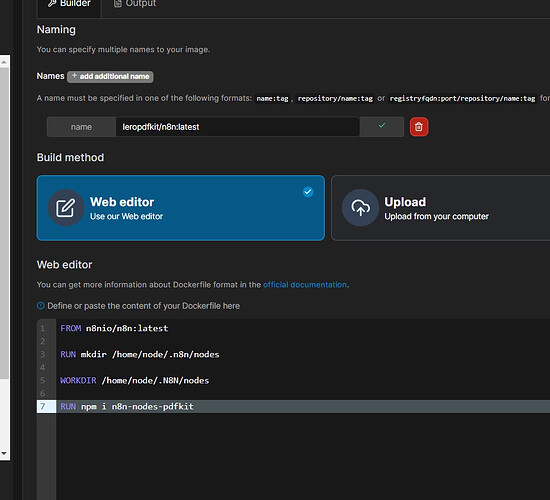The height and width of the screenshot is (500, 550).
Task: Click line number 5 in gutter
Action: pyautogui.click(x=43, y=380)
